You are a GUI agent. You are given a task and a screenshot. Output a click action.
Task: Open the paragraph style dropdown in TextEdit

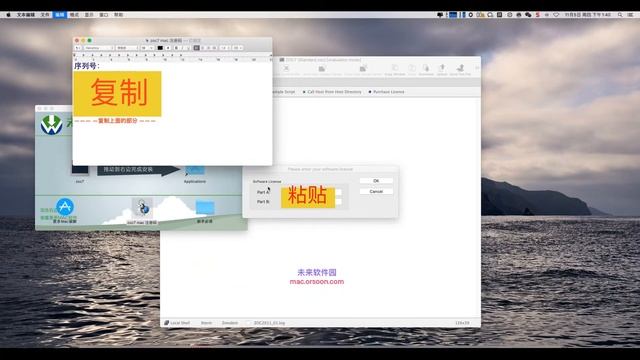coord(78,48)
